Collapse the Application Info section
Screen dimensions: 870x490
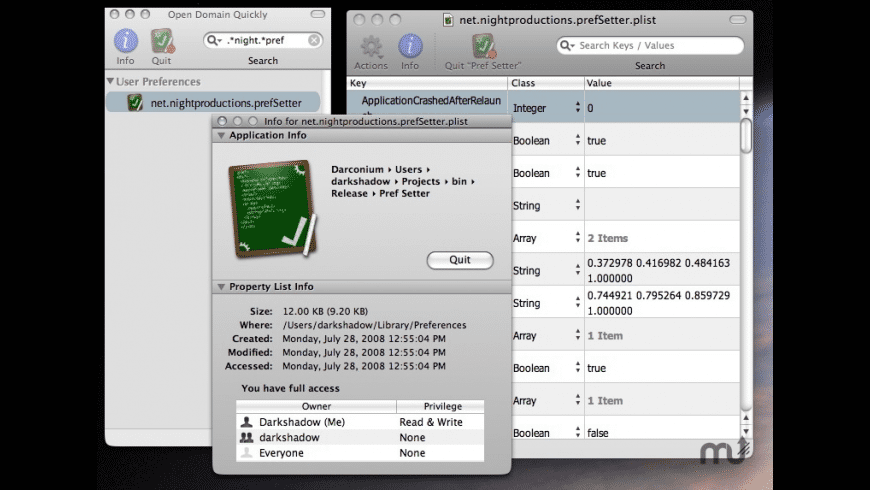221,135
